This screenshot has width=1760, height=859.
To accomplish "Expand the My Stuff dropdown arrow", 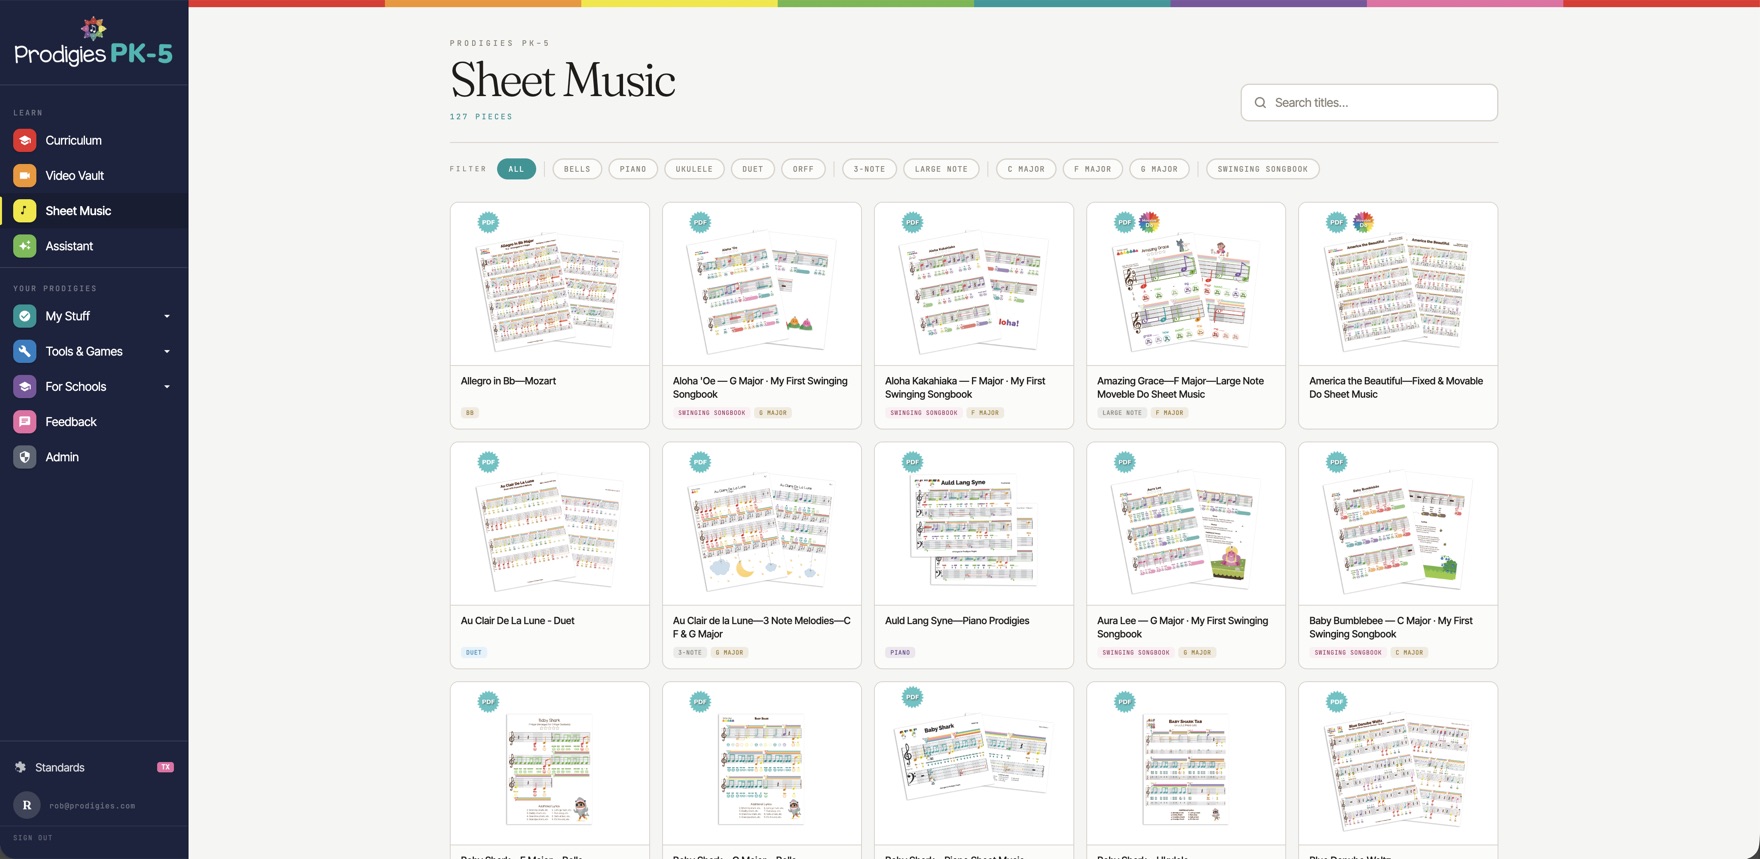I will tap(167, 316).
